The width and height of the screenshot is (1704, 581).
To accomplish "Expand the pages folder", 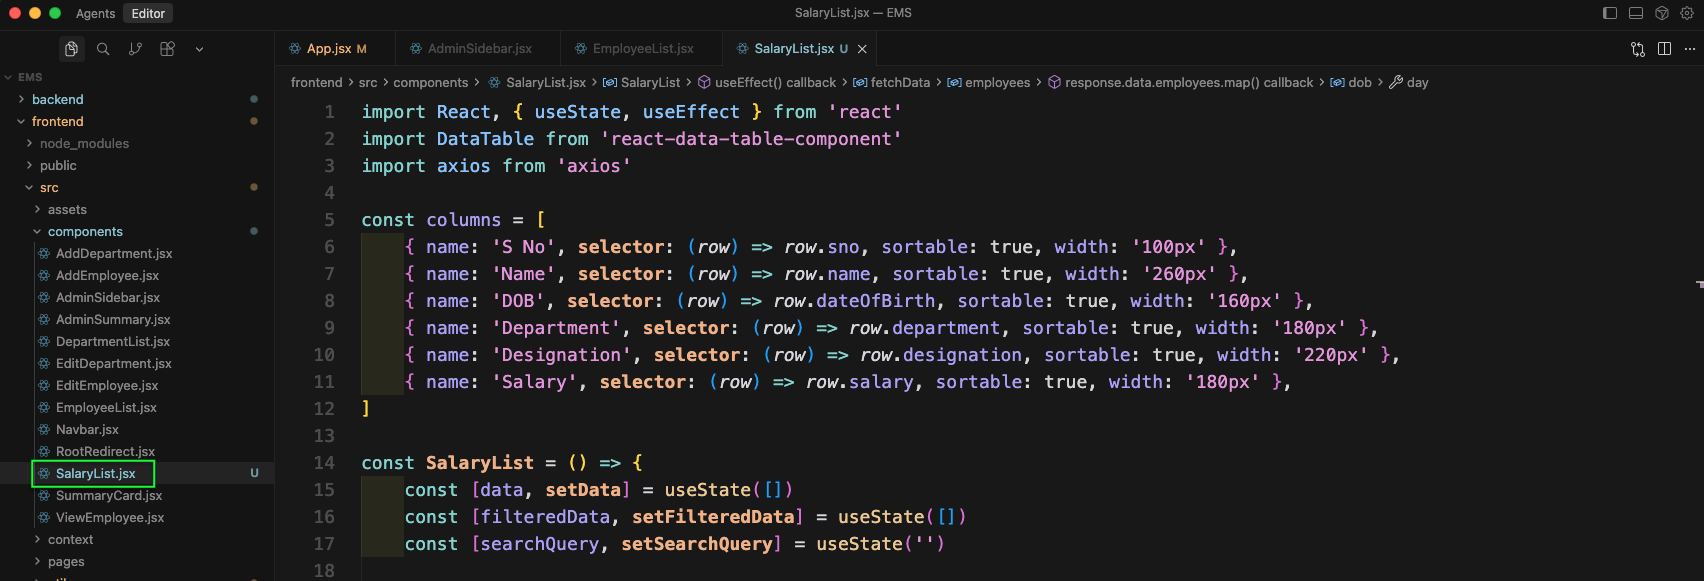I will [x=66, y=561].
